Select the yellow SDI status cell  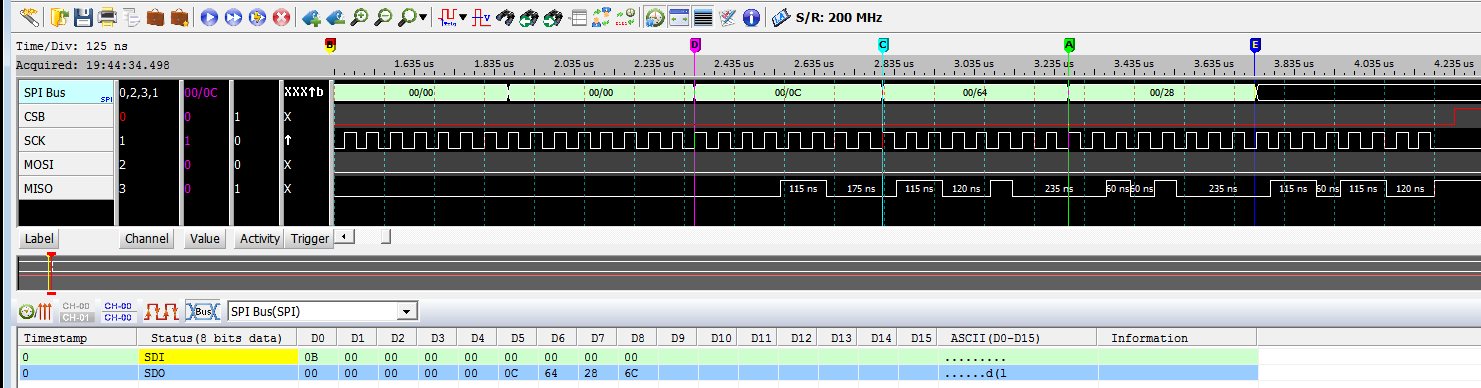(218, 356)
